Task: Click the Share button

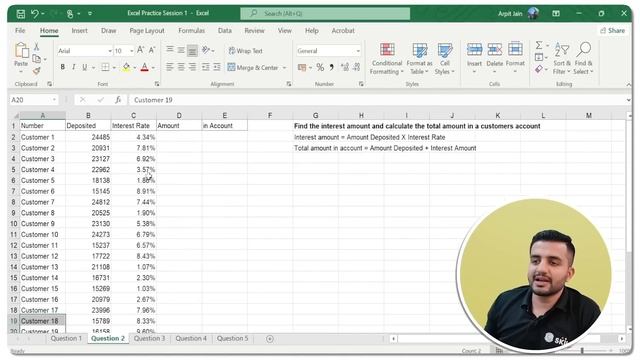Action: (x=613, y=31)
